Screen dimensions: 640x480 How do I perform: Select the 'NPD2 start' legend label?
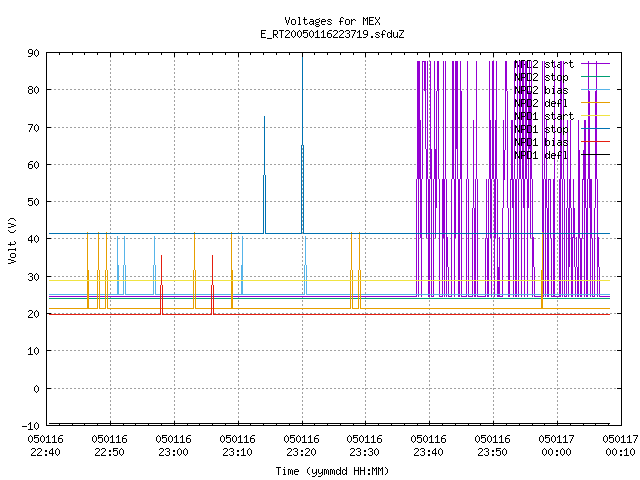(544, 64)
